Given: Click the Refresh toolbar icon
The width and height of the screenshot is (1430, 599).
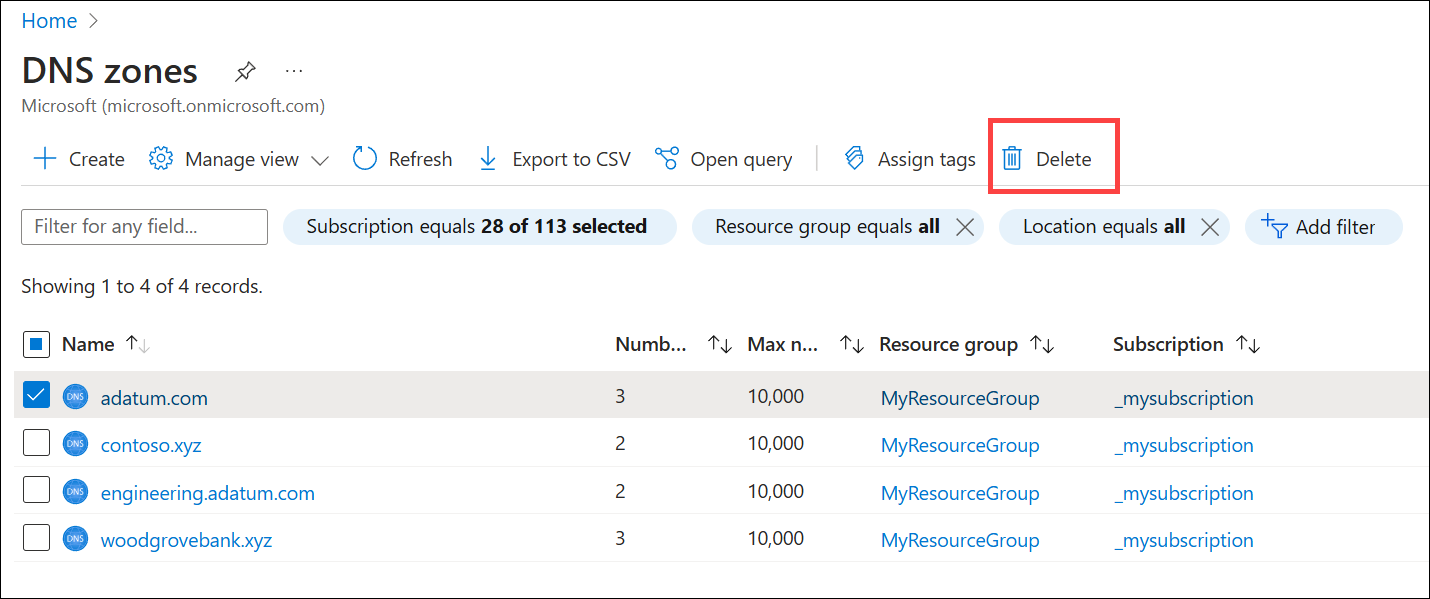Looking at the screenshot, I should pyautogui.click(x=365, y=159).
